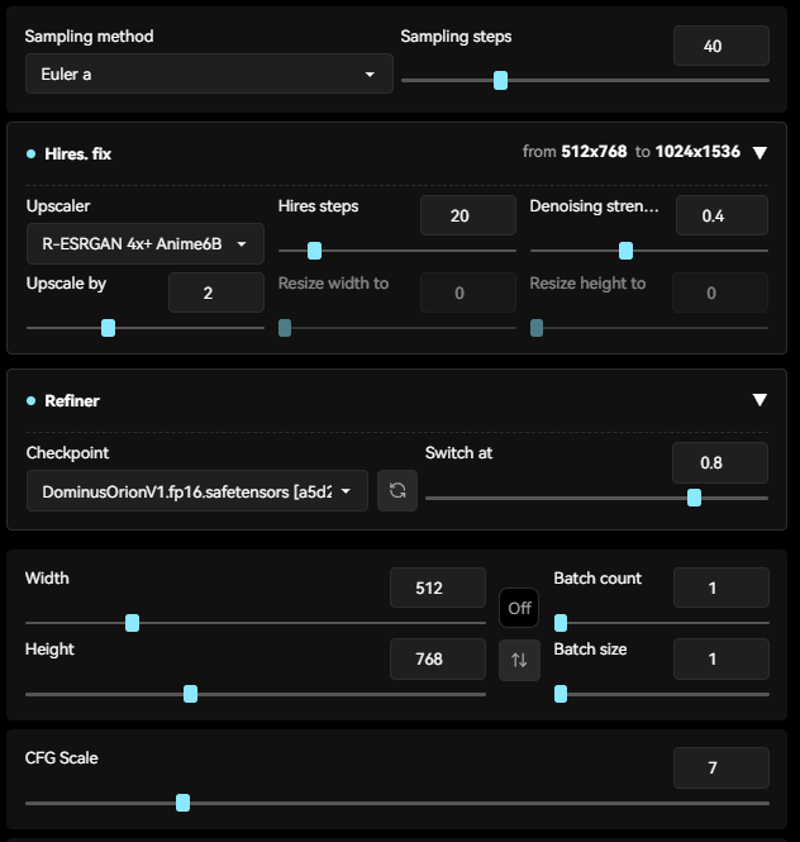Open the Sampling method dropdown
Viewport: 800px width, 842px height.
pyautogui.click(x=208, y=74)
